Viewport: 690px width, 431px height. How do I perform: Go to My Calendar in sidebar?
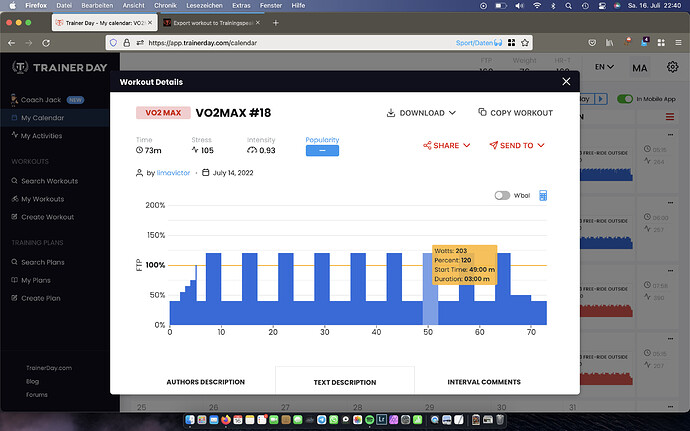[43, 118]
